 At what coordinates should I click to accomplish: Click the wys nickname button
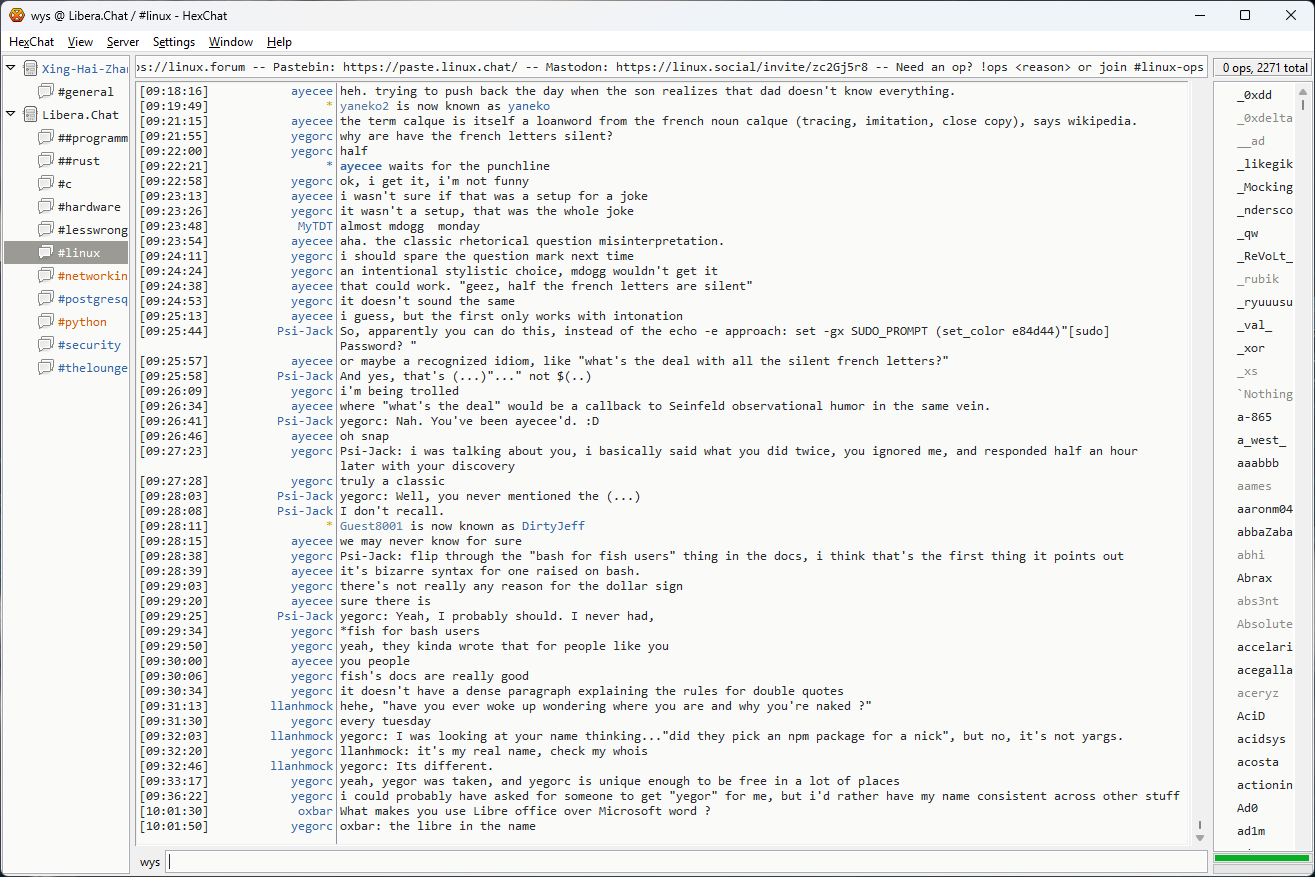click(x=150, y=862)
